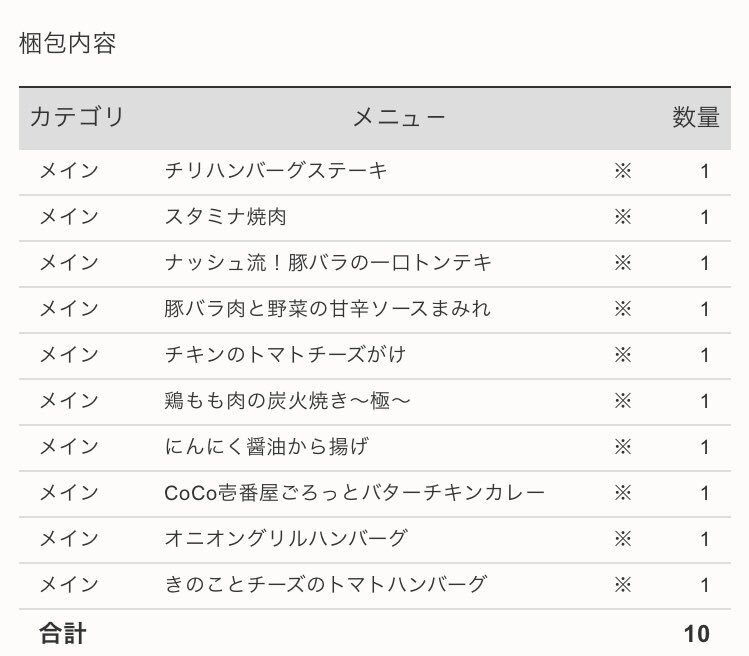This screenshot has width=749, height=656.
Task: Click the ※ mark beside チキンのトマトチーズがけ
Action: [x=623, y=355]
